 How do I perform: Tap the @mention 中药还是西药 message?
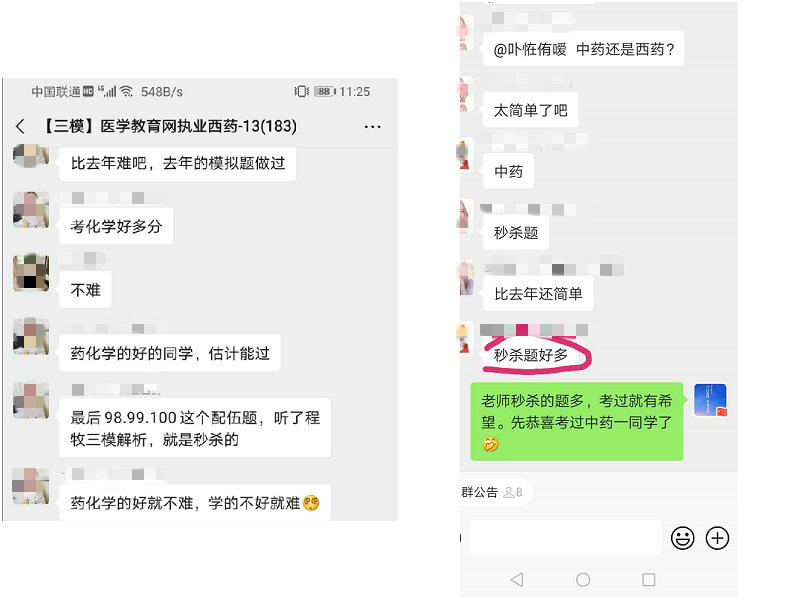(x=583, y=49)
